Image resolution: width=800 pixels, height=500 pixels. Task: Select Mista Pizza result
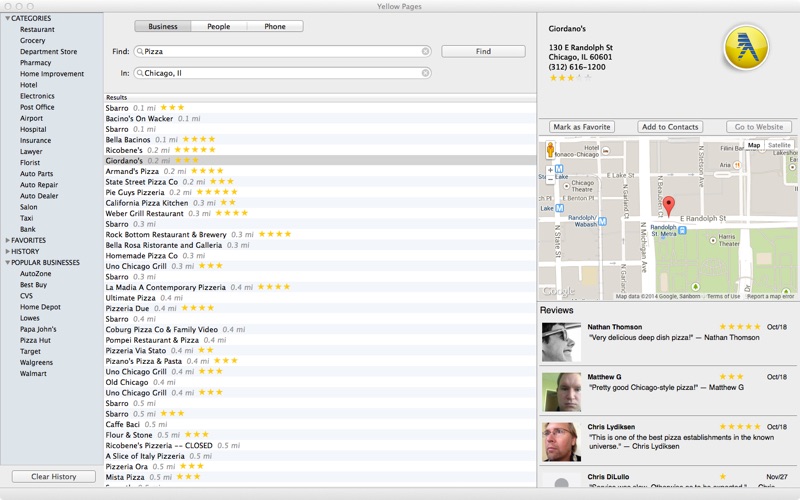pyautogui.click(x=320, y=477)
